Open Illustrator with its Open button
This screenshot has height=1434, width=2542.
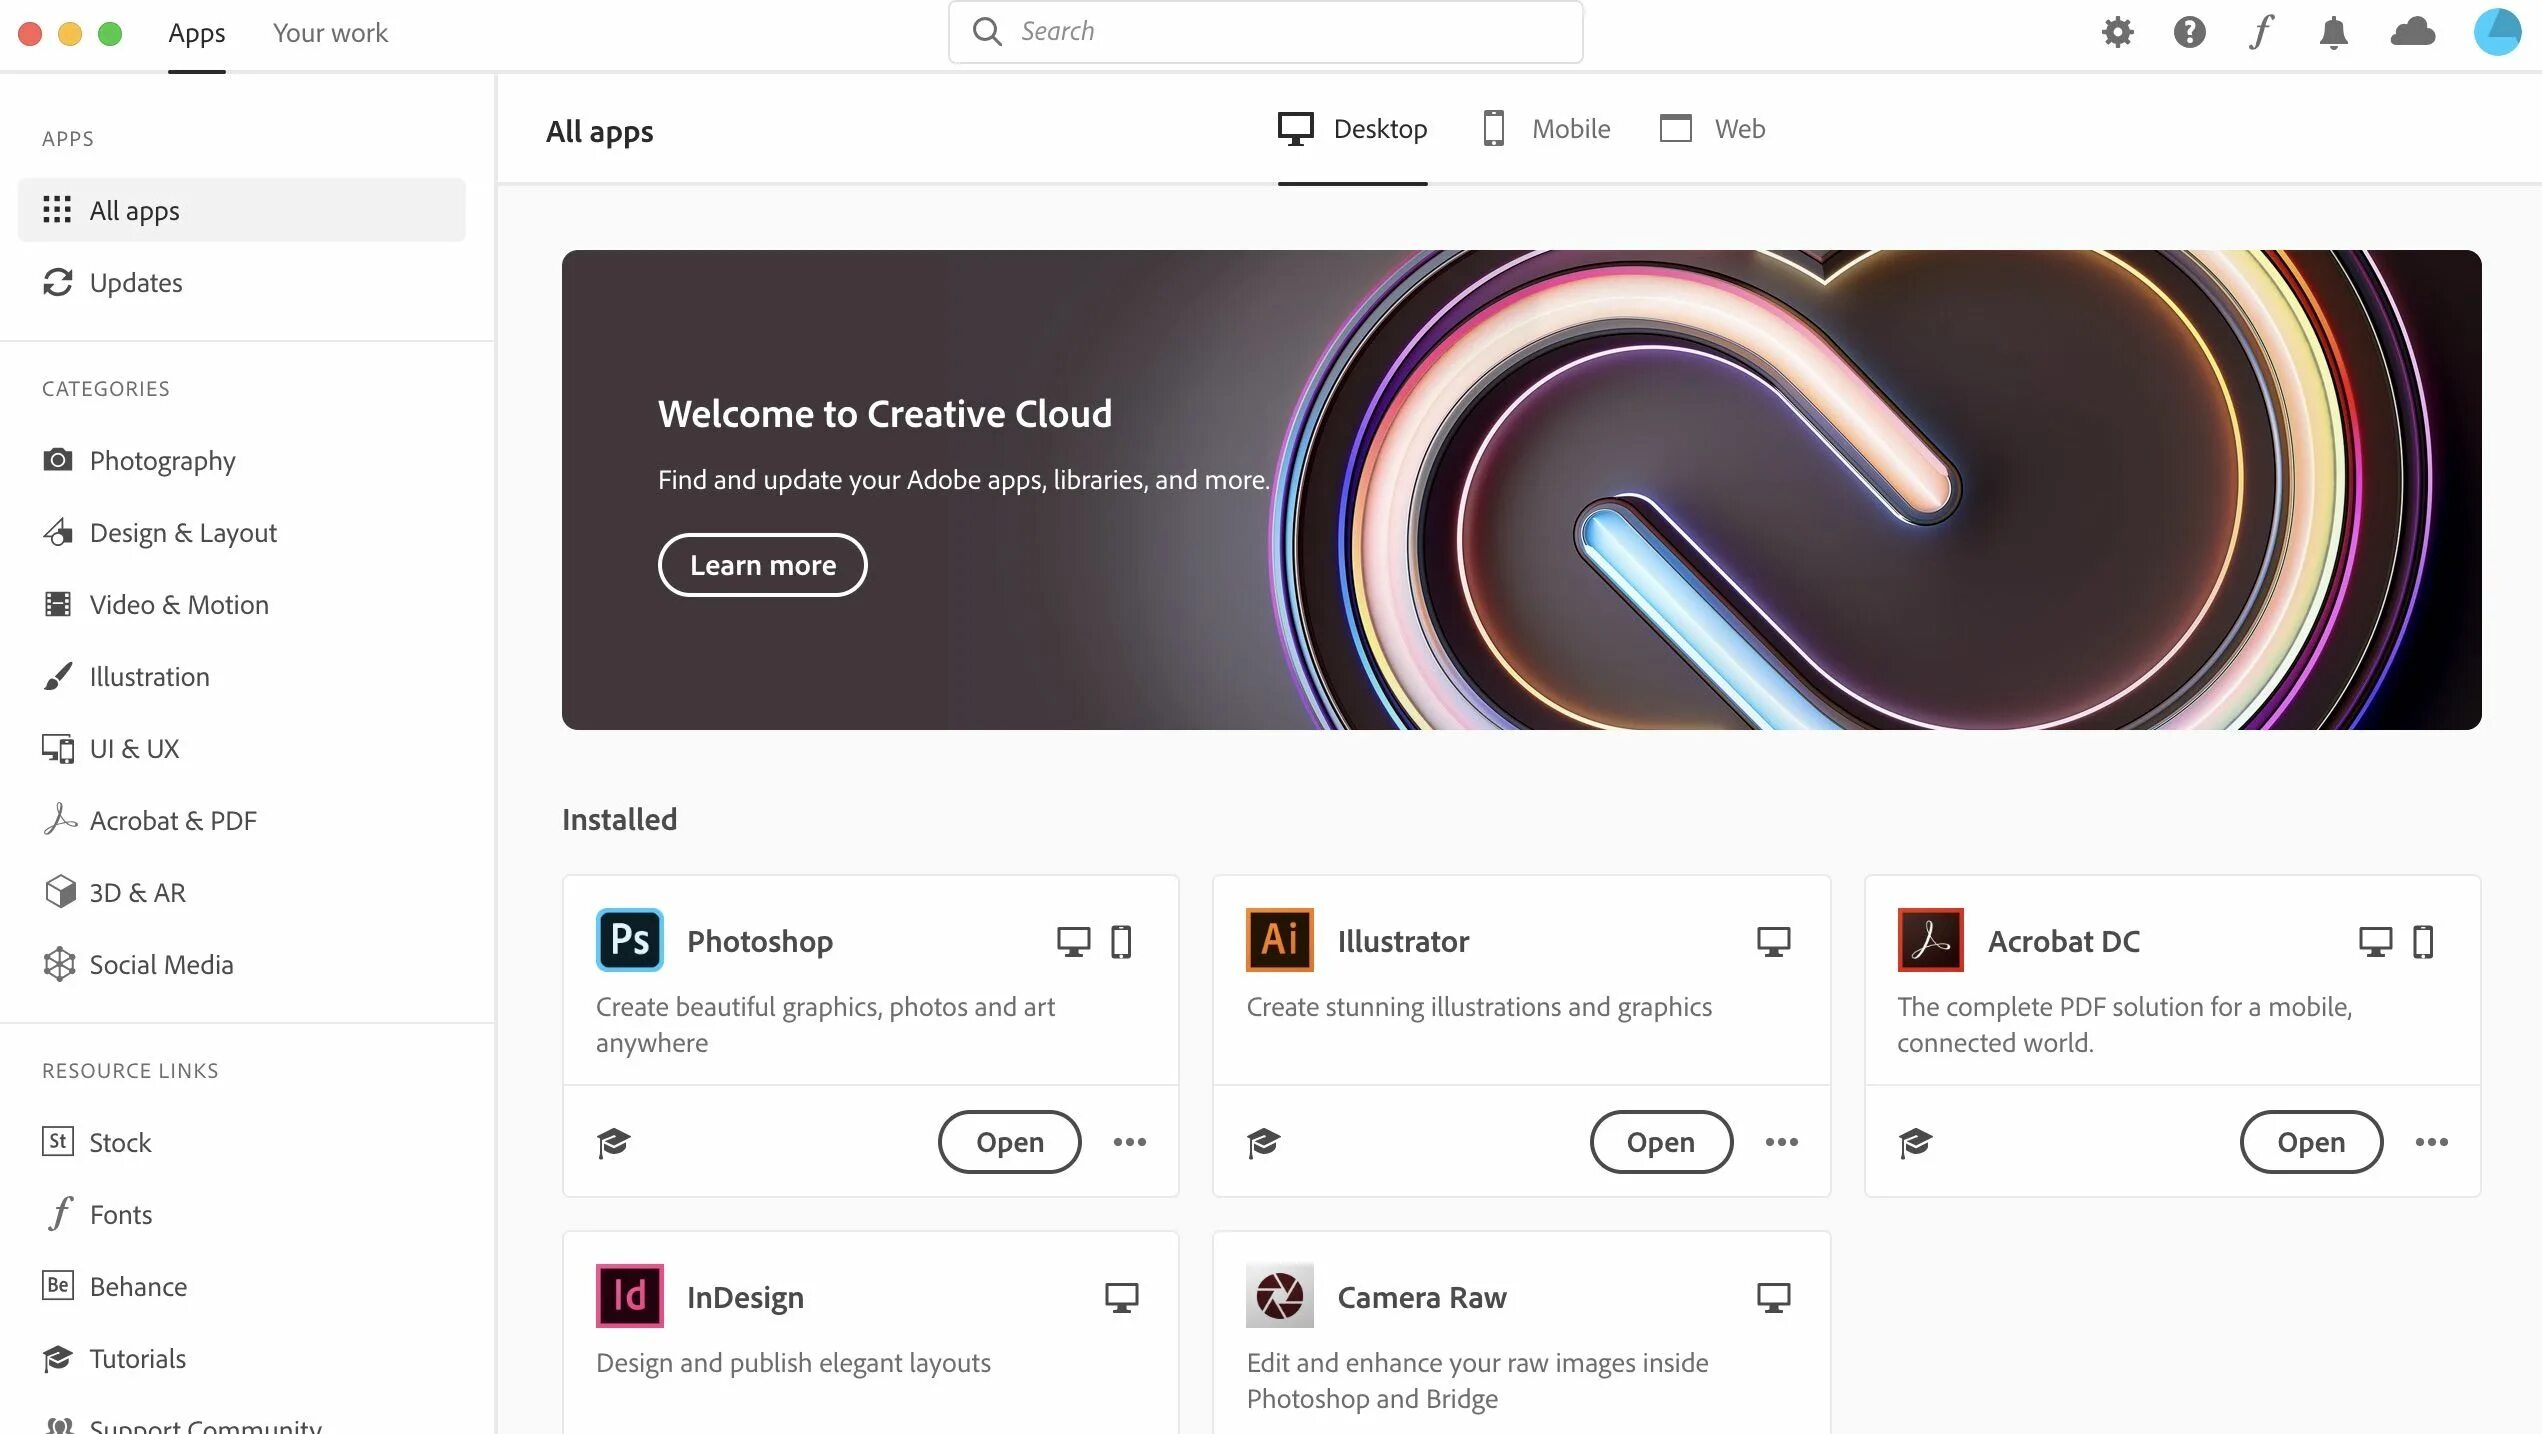point(1661,1142)
